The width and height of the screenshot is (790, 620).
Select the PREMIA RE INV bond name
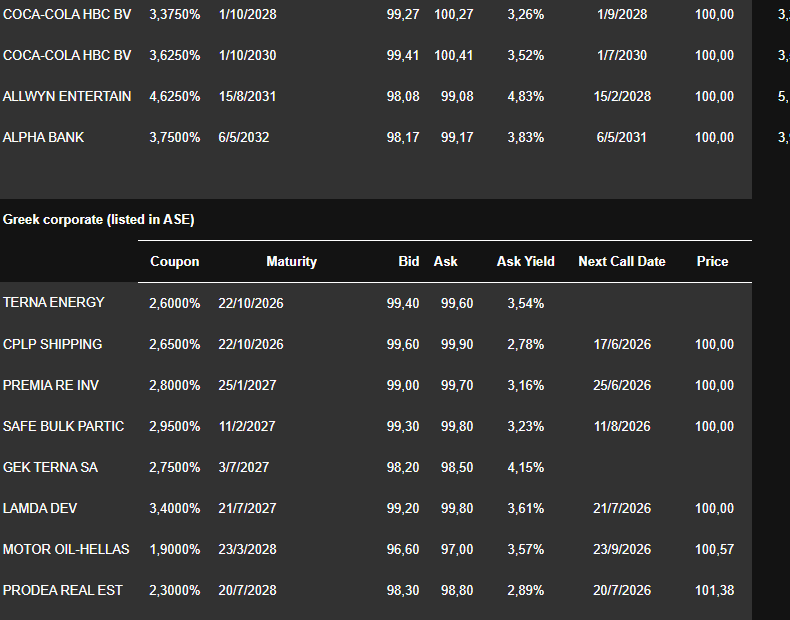click(x=50, y=385)
